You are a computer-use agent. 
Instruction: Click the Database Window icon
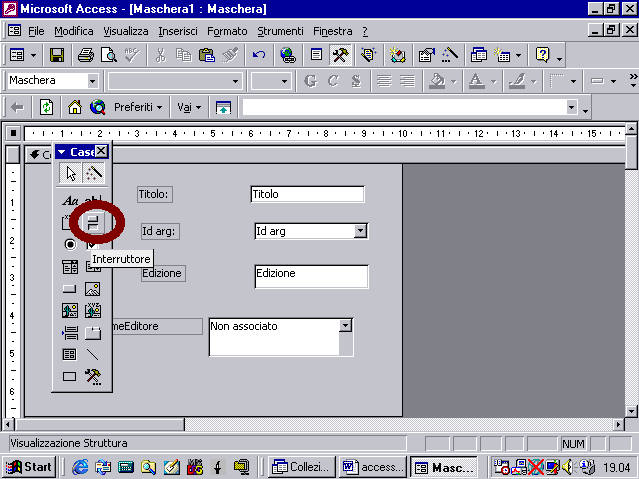tap(479, 55)
